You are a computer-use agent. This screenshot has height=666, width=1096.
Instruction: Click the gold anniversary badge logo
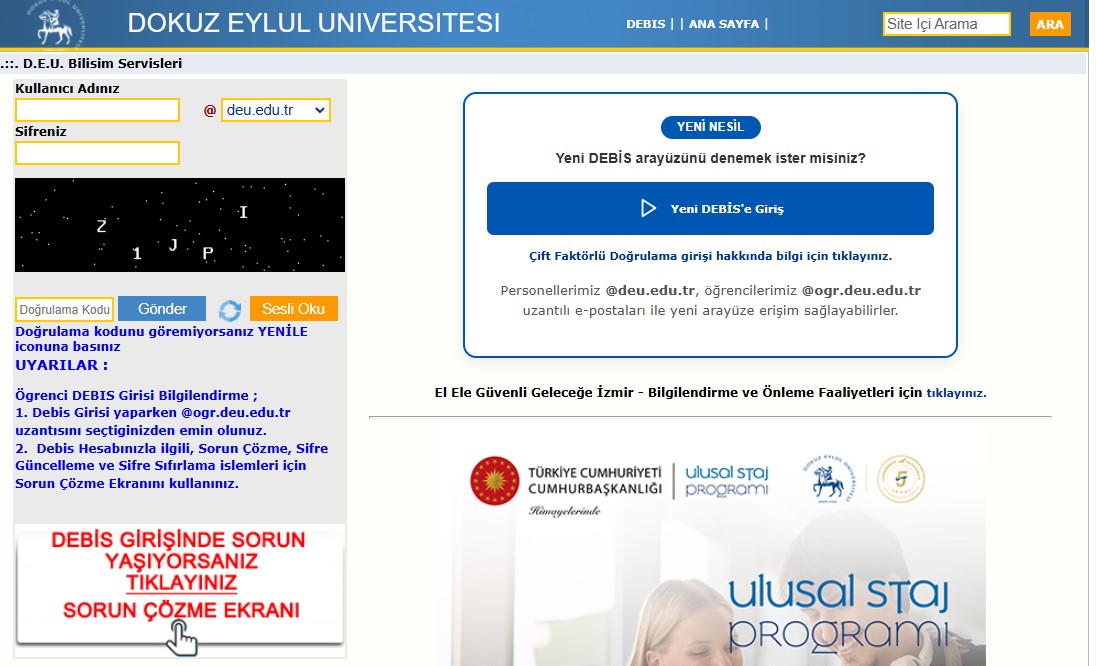pos(900,481)
